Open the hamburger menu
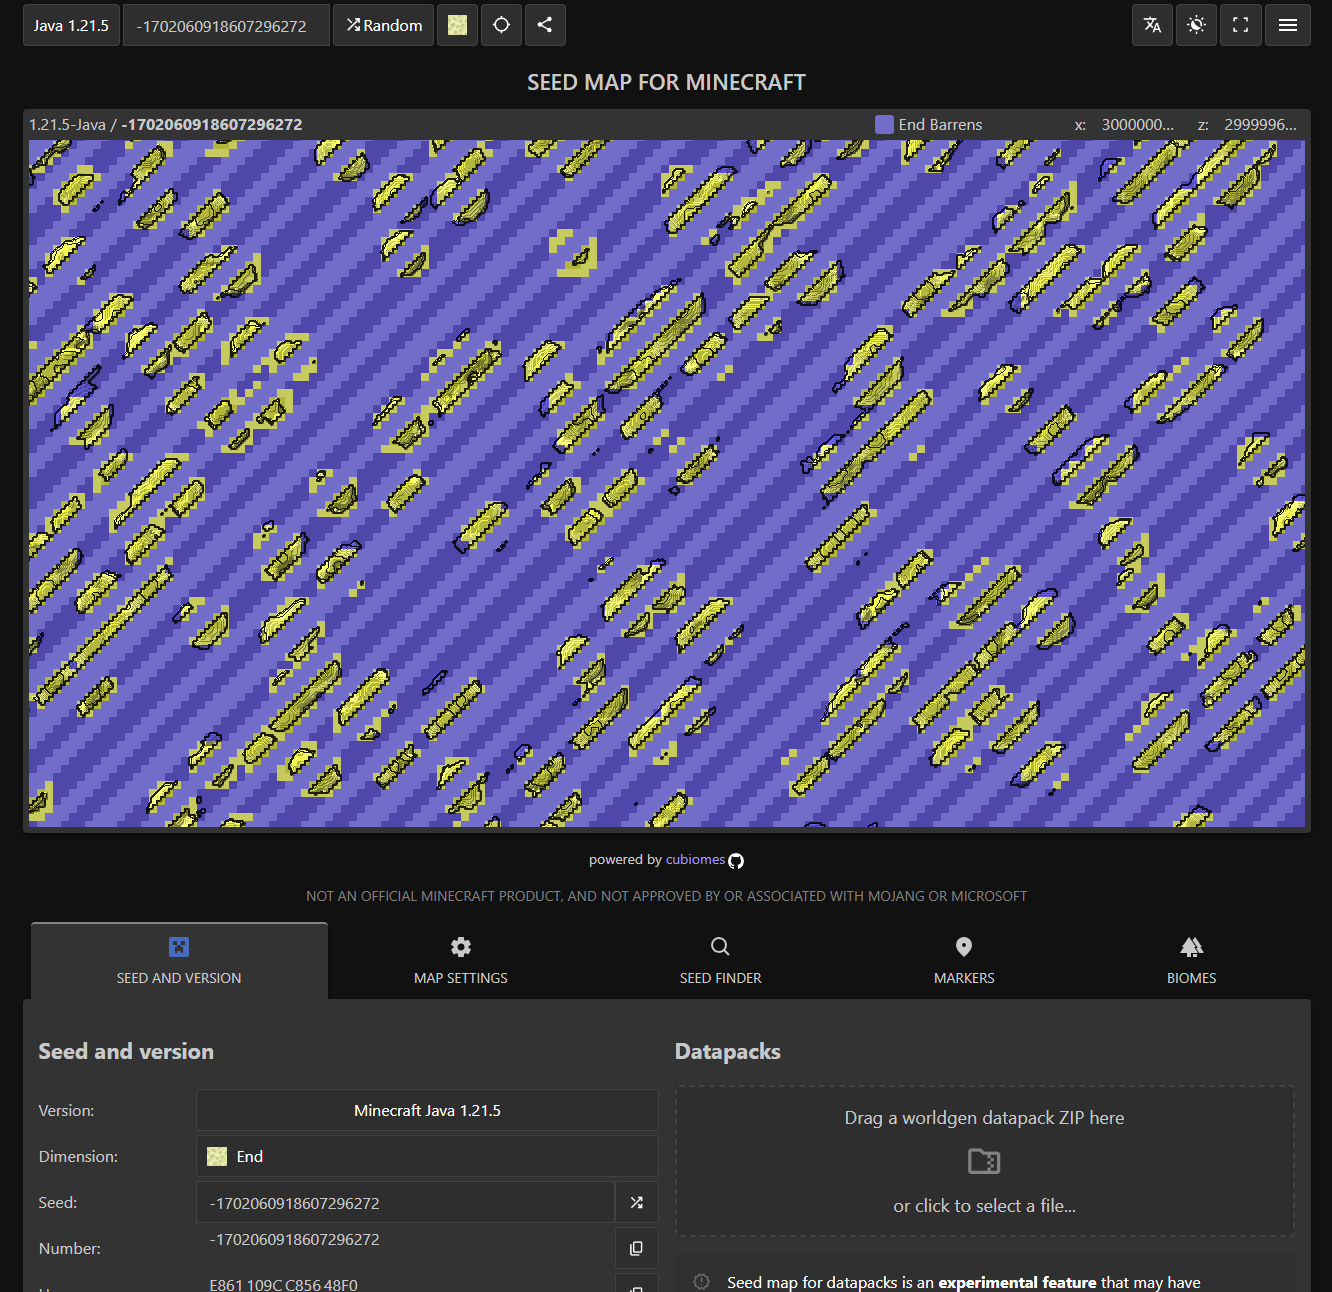Image resolution: width=1332 pixels, height=1292 pixels. click(x=1287, y=25)
